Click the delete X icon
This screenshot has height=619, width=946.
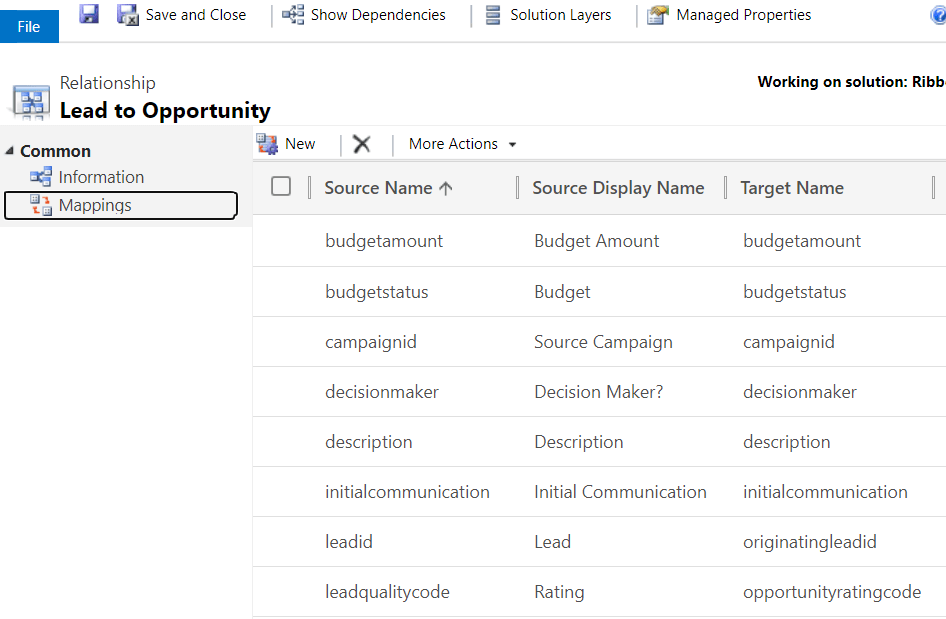click(362, 144)
